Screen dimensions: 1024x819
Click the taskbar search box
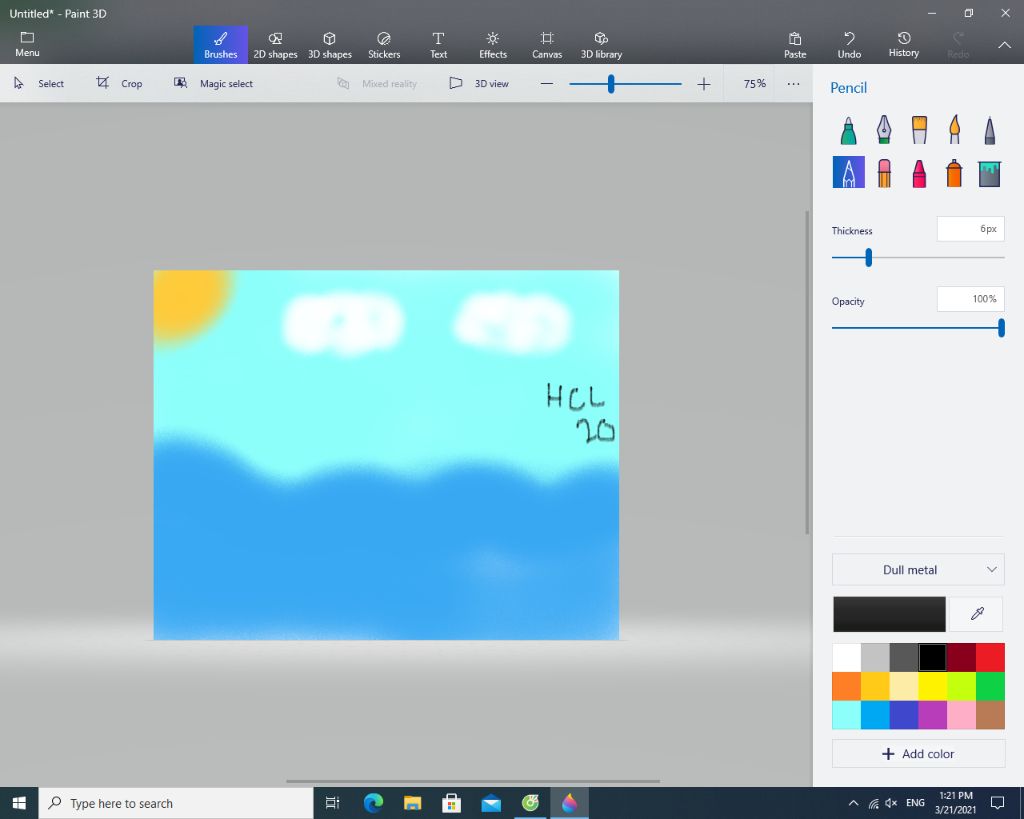coord(176,803)
